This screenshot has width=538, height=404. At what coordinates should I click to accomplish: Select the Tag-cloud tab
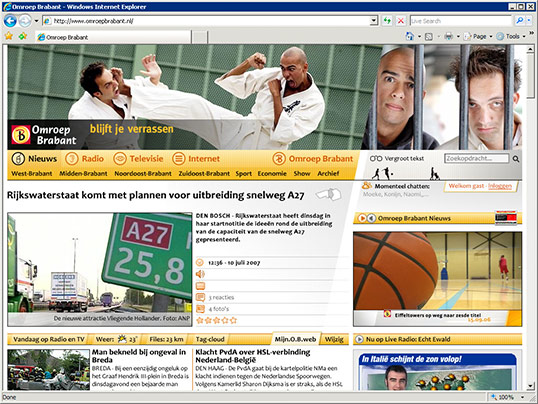[210, 339]
